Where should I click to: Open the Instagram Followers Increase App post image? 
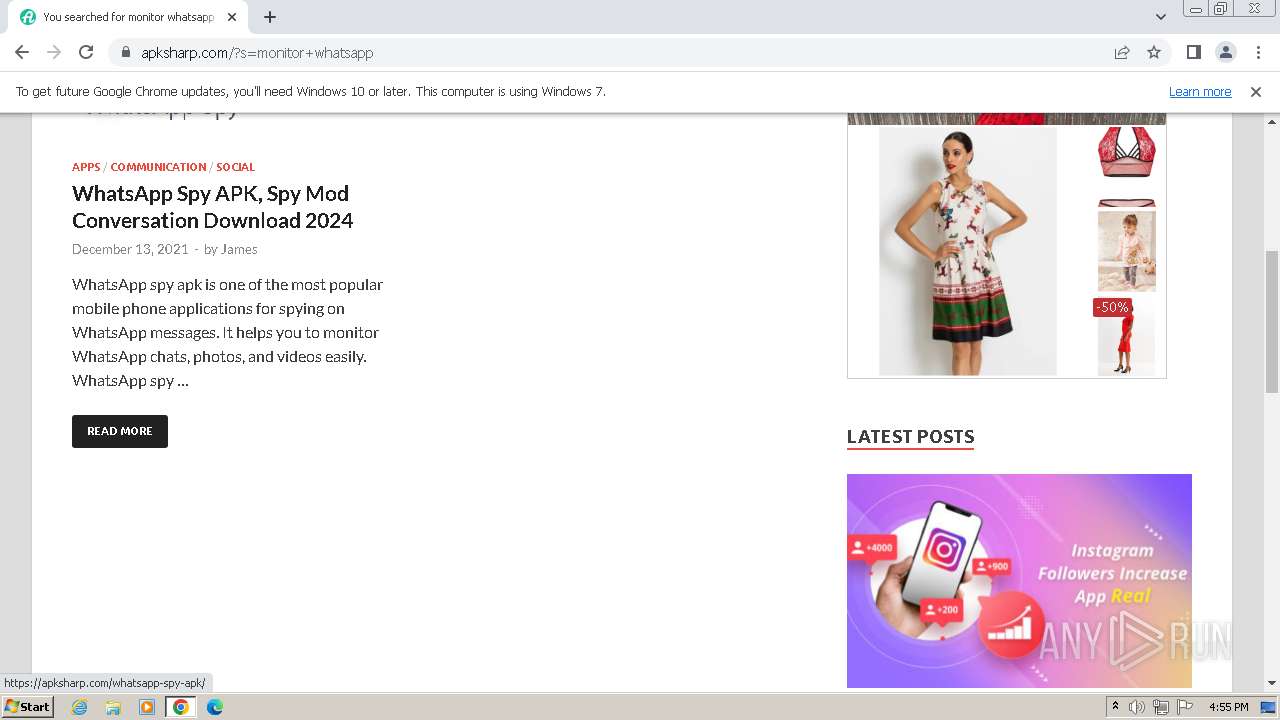1019,581
